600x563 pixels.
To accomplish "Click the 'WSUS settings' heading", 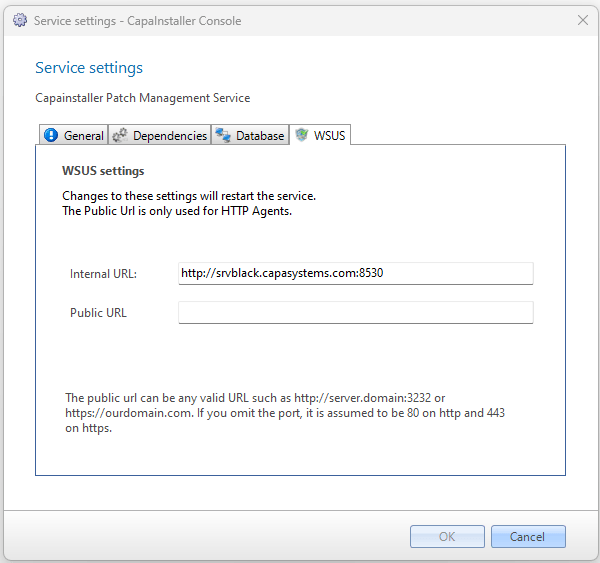I will (x=103, y=171).
